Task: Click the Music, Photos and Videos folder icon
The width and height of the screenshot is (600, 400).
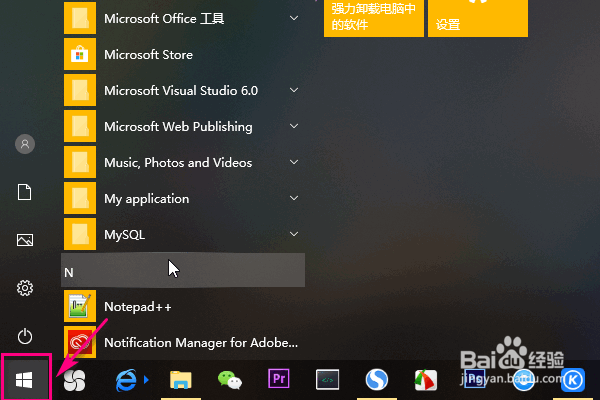Action: click(x=80, y=162)
